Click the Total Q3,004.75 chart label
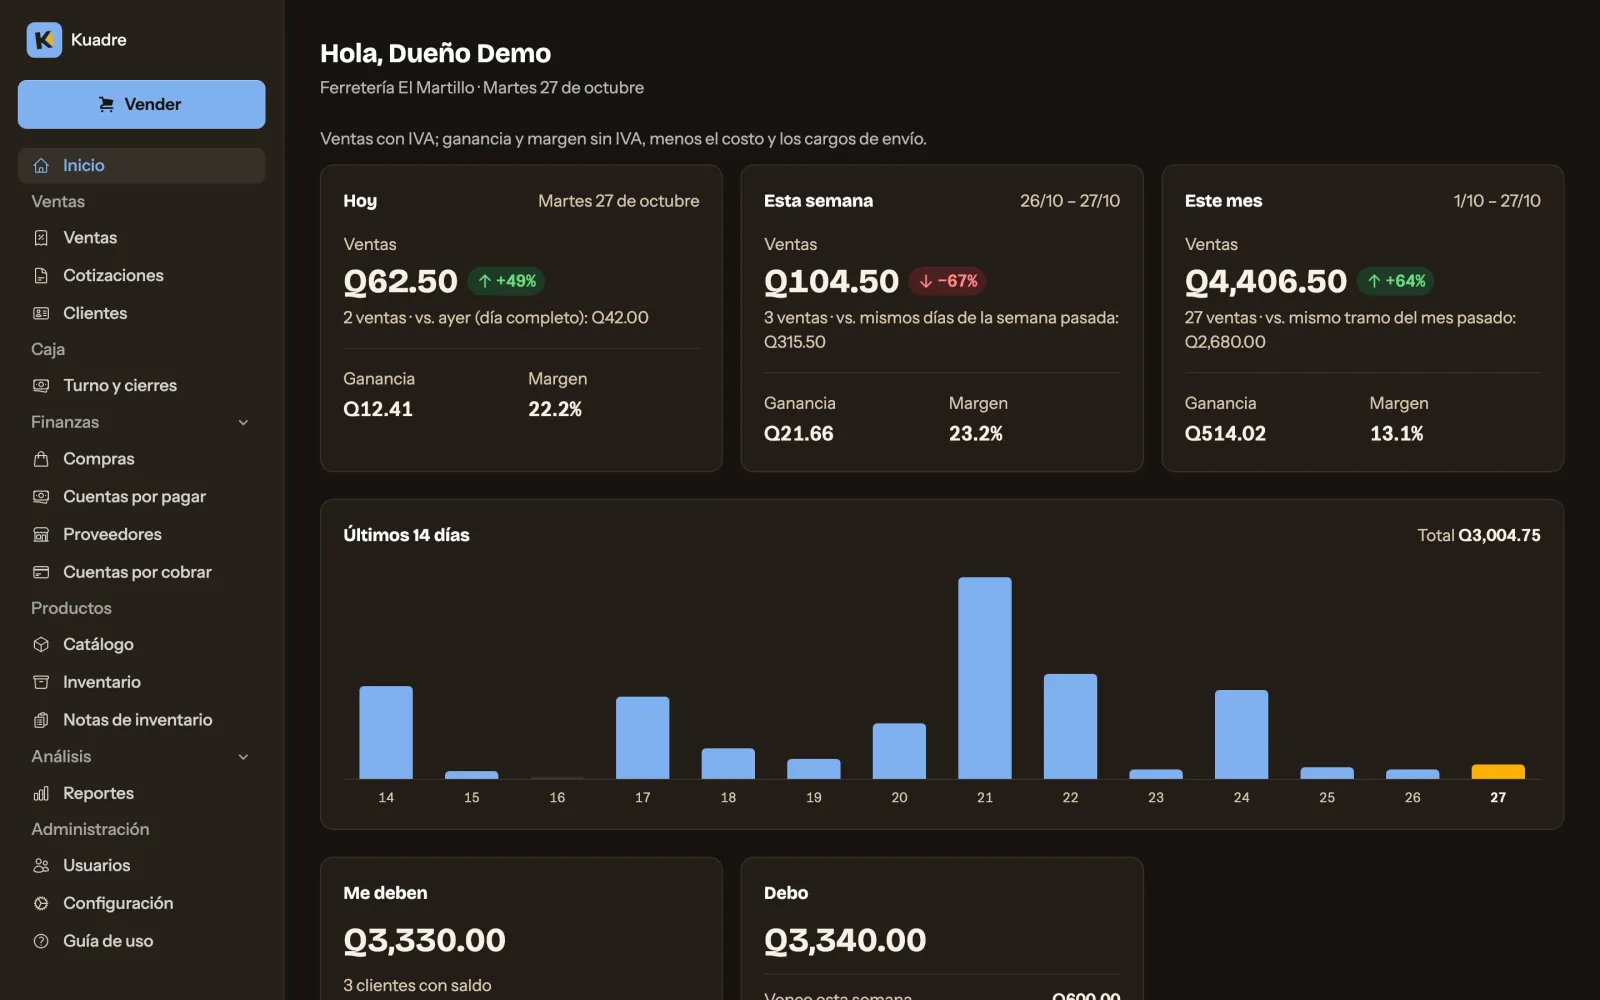This screenshot has width=1600, height=1000. [x=1479, y=536]
